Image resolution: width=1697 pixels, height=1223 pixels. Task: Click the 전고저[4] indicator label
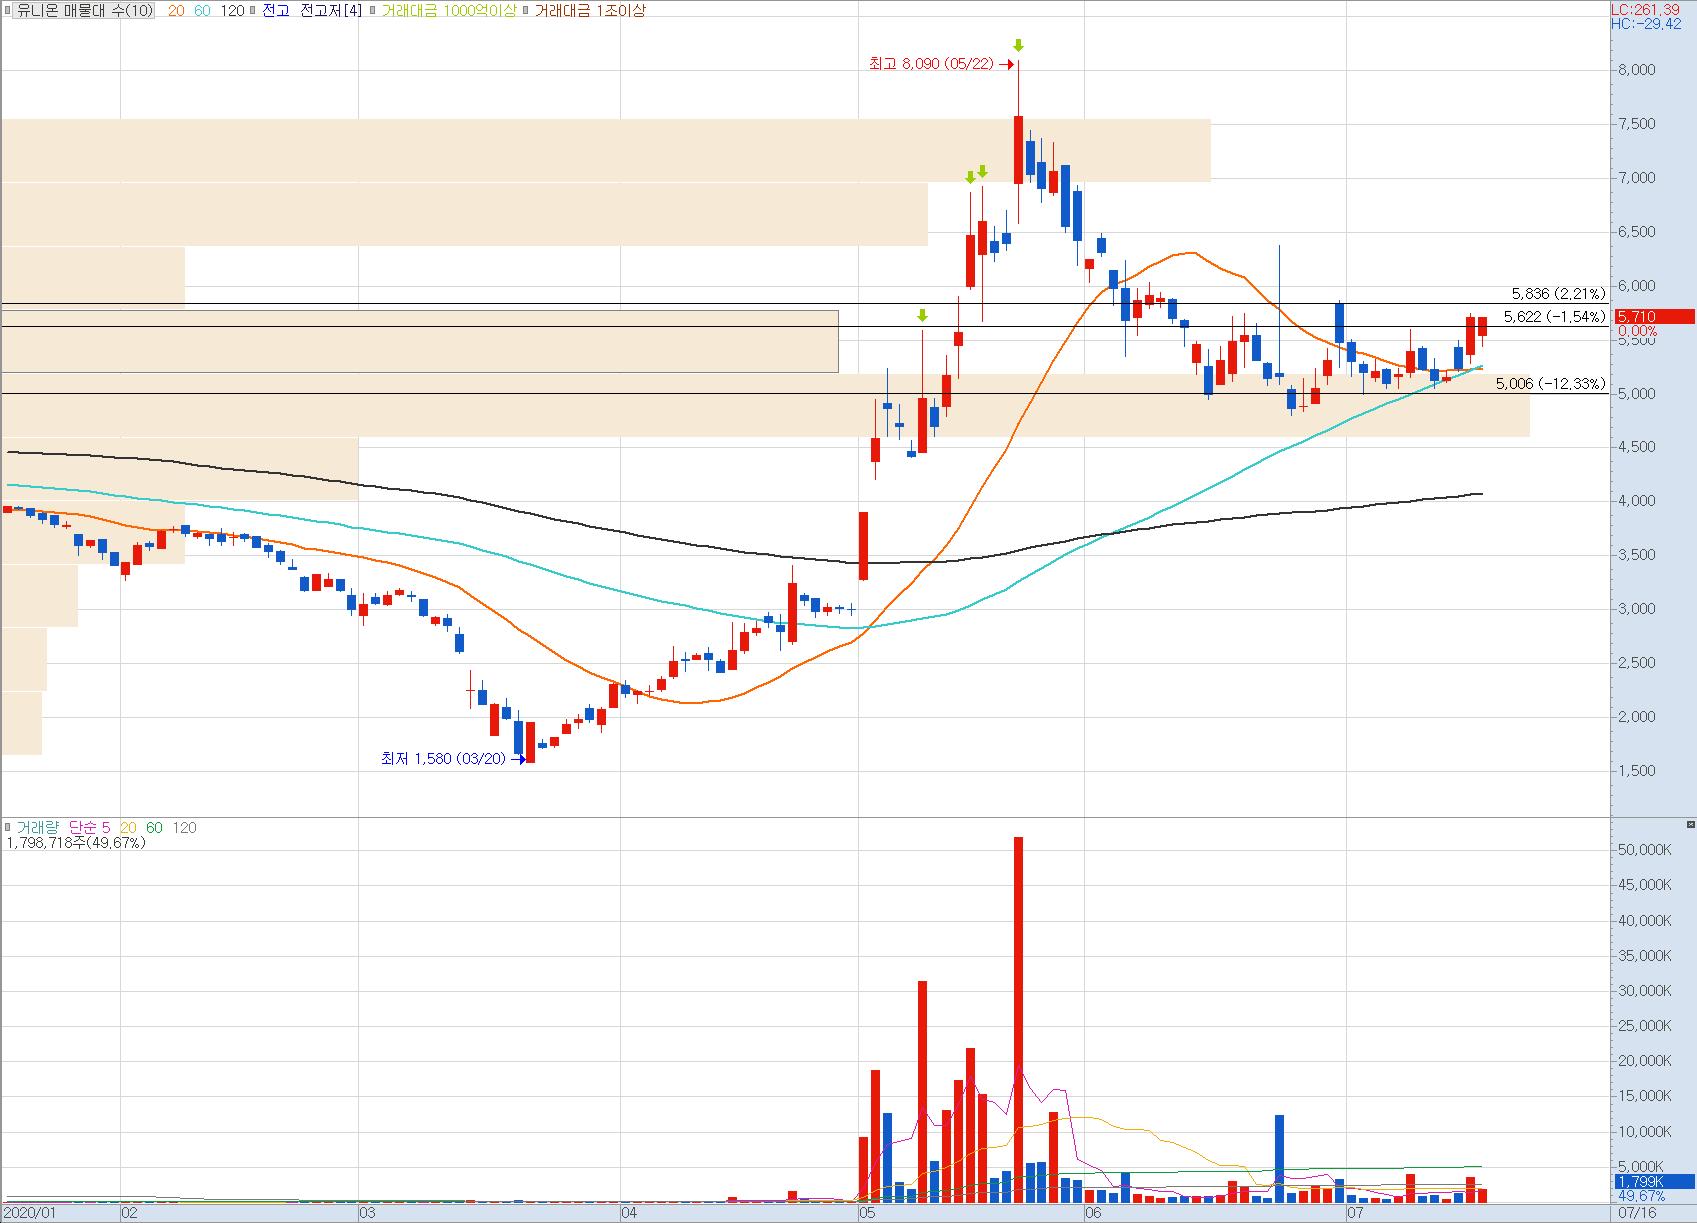(332, 10)
